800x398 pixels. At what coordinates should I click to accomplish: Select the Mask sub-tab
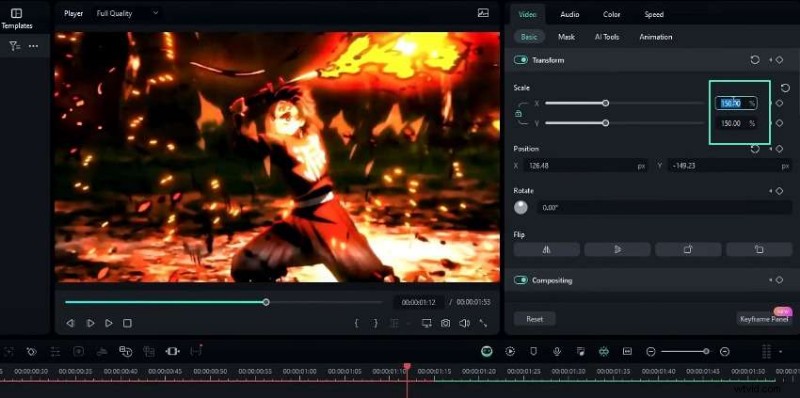pos(566,37)
